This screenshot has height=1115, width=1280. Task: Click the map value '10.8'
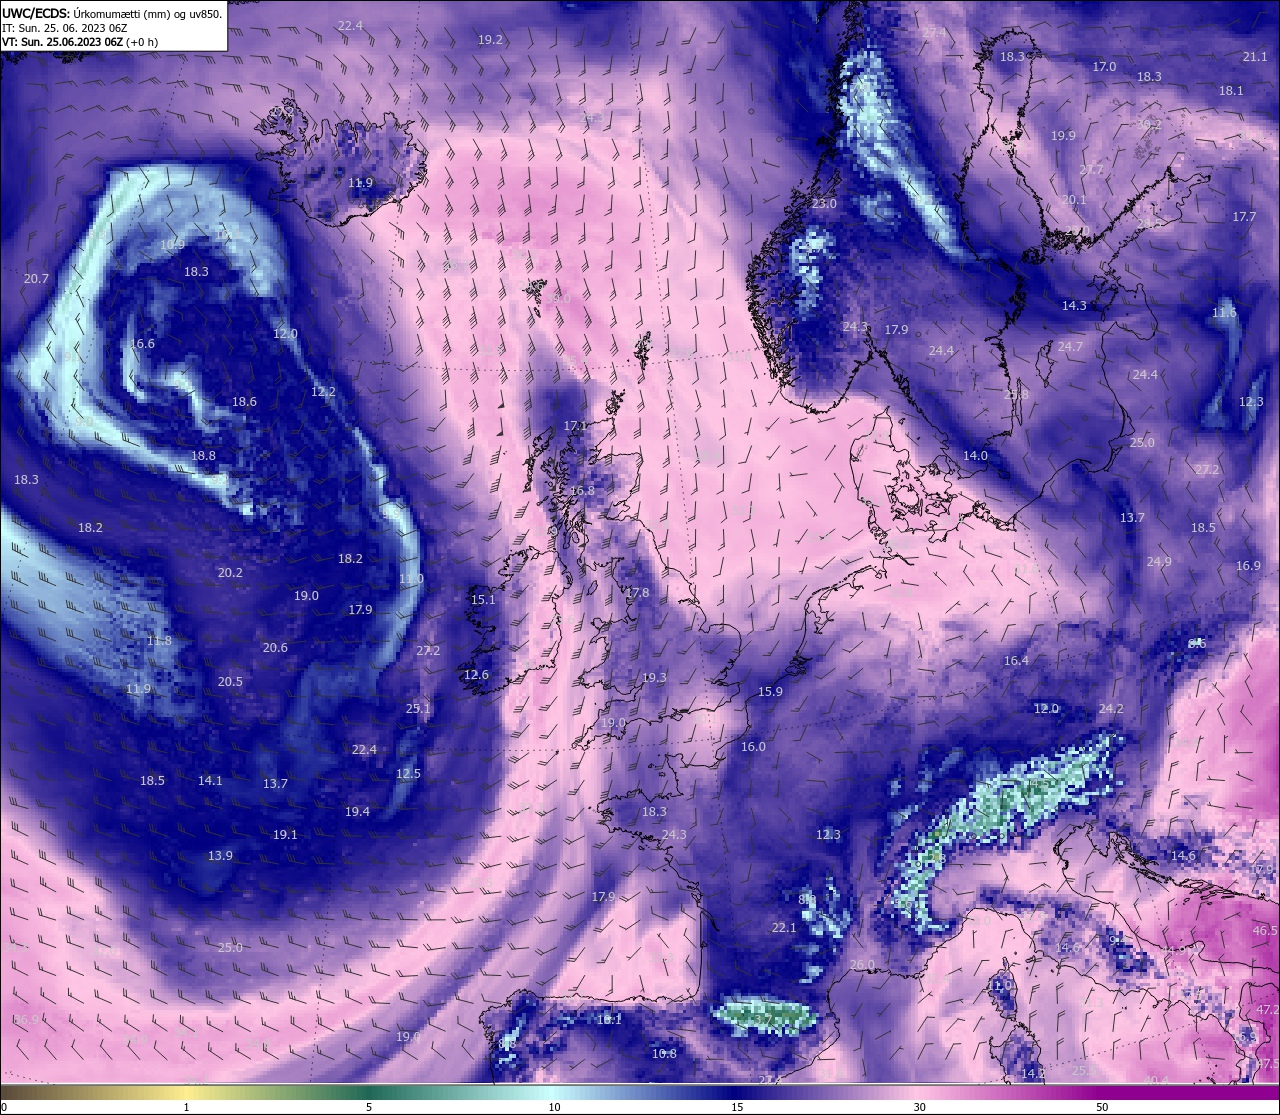[x=664, y=1054]
